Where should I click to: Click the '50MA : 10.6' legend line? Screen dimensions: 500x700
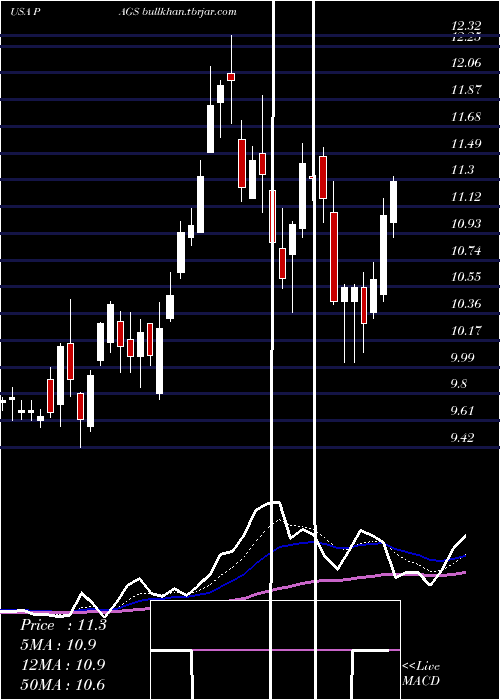(x=63, y=684)
